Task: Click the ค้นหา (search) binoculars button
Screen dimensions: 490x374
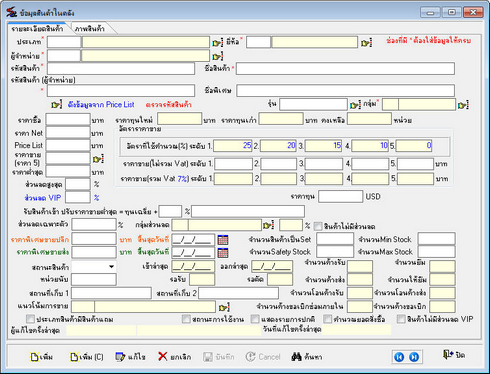Action: [x=307, y=357]
